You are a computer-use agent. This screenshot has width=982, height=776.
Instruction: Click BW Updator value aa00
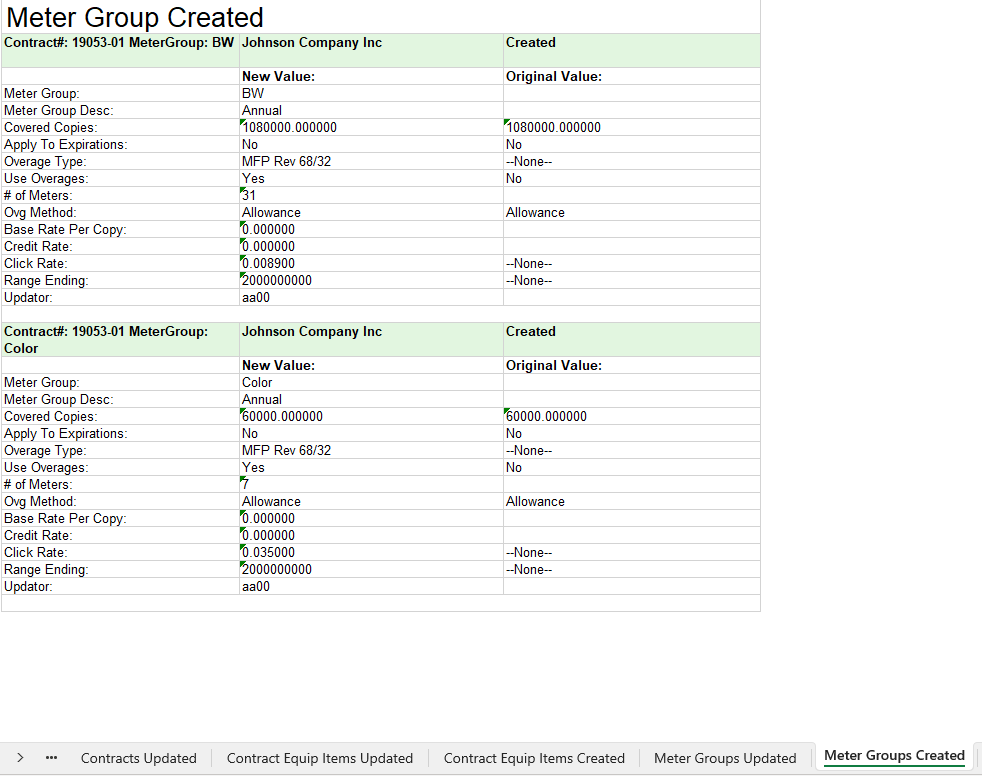point(371,297)
